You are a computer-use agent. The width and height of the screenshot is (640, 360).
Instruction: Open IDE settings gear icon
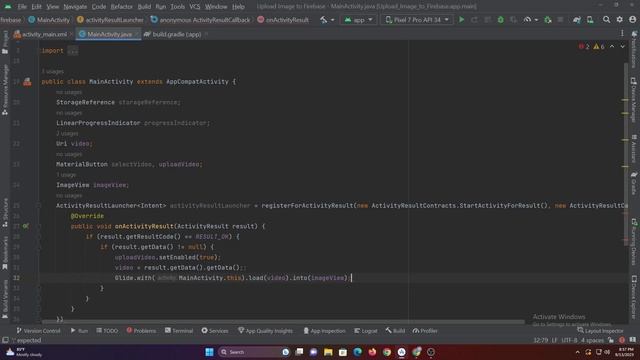[x=620, y=20]
